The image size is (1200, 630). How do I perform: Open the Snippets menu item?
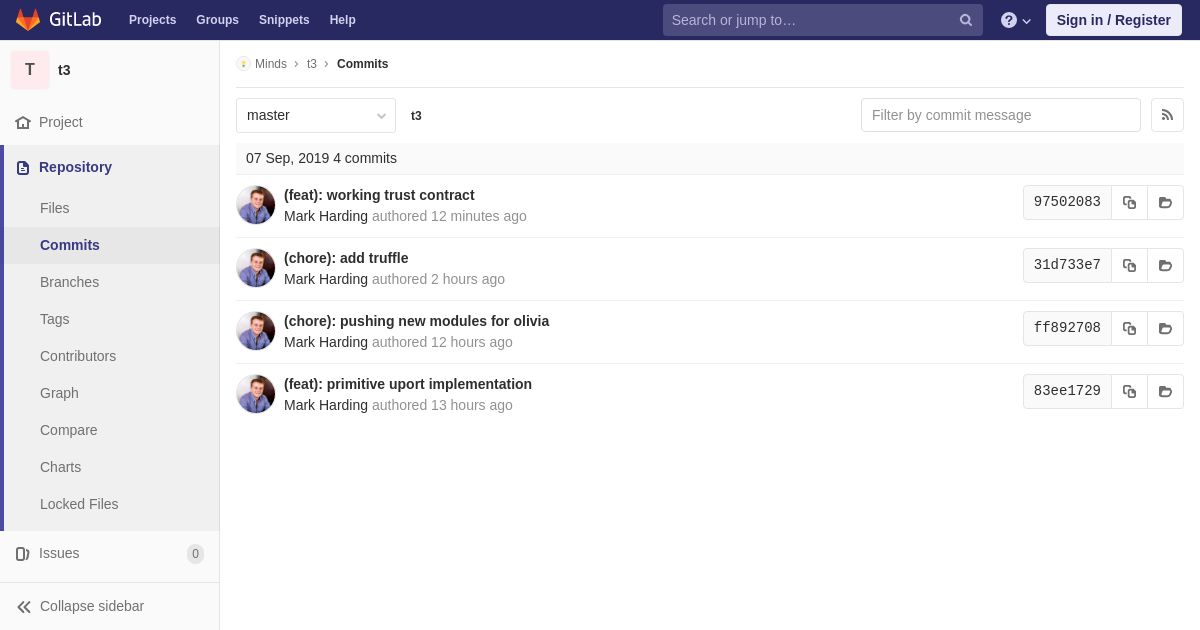point(284,20)
